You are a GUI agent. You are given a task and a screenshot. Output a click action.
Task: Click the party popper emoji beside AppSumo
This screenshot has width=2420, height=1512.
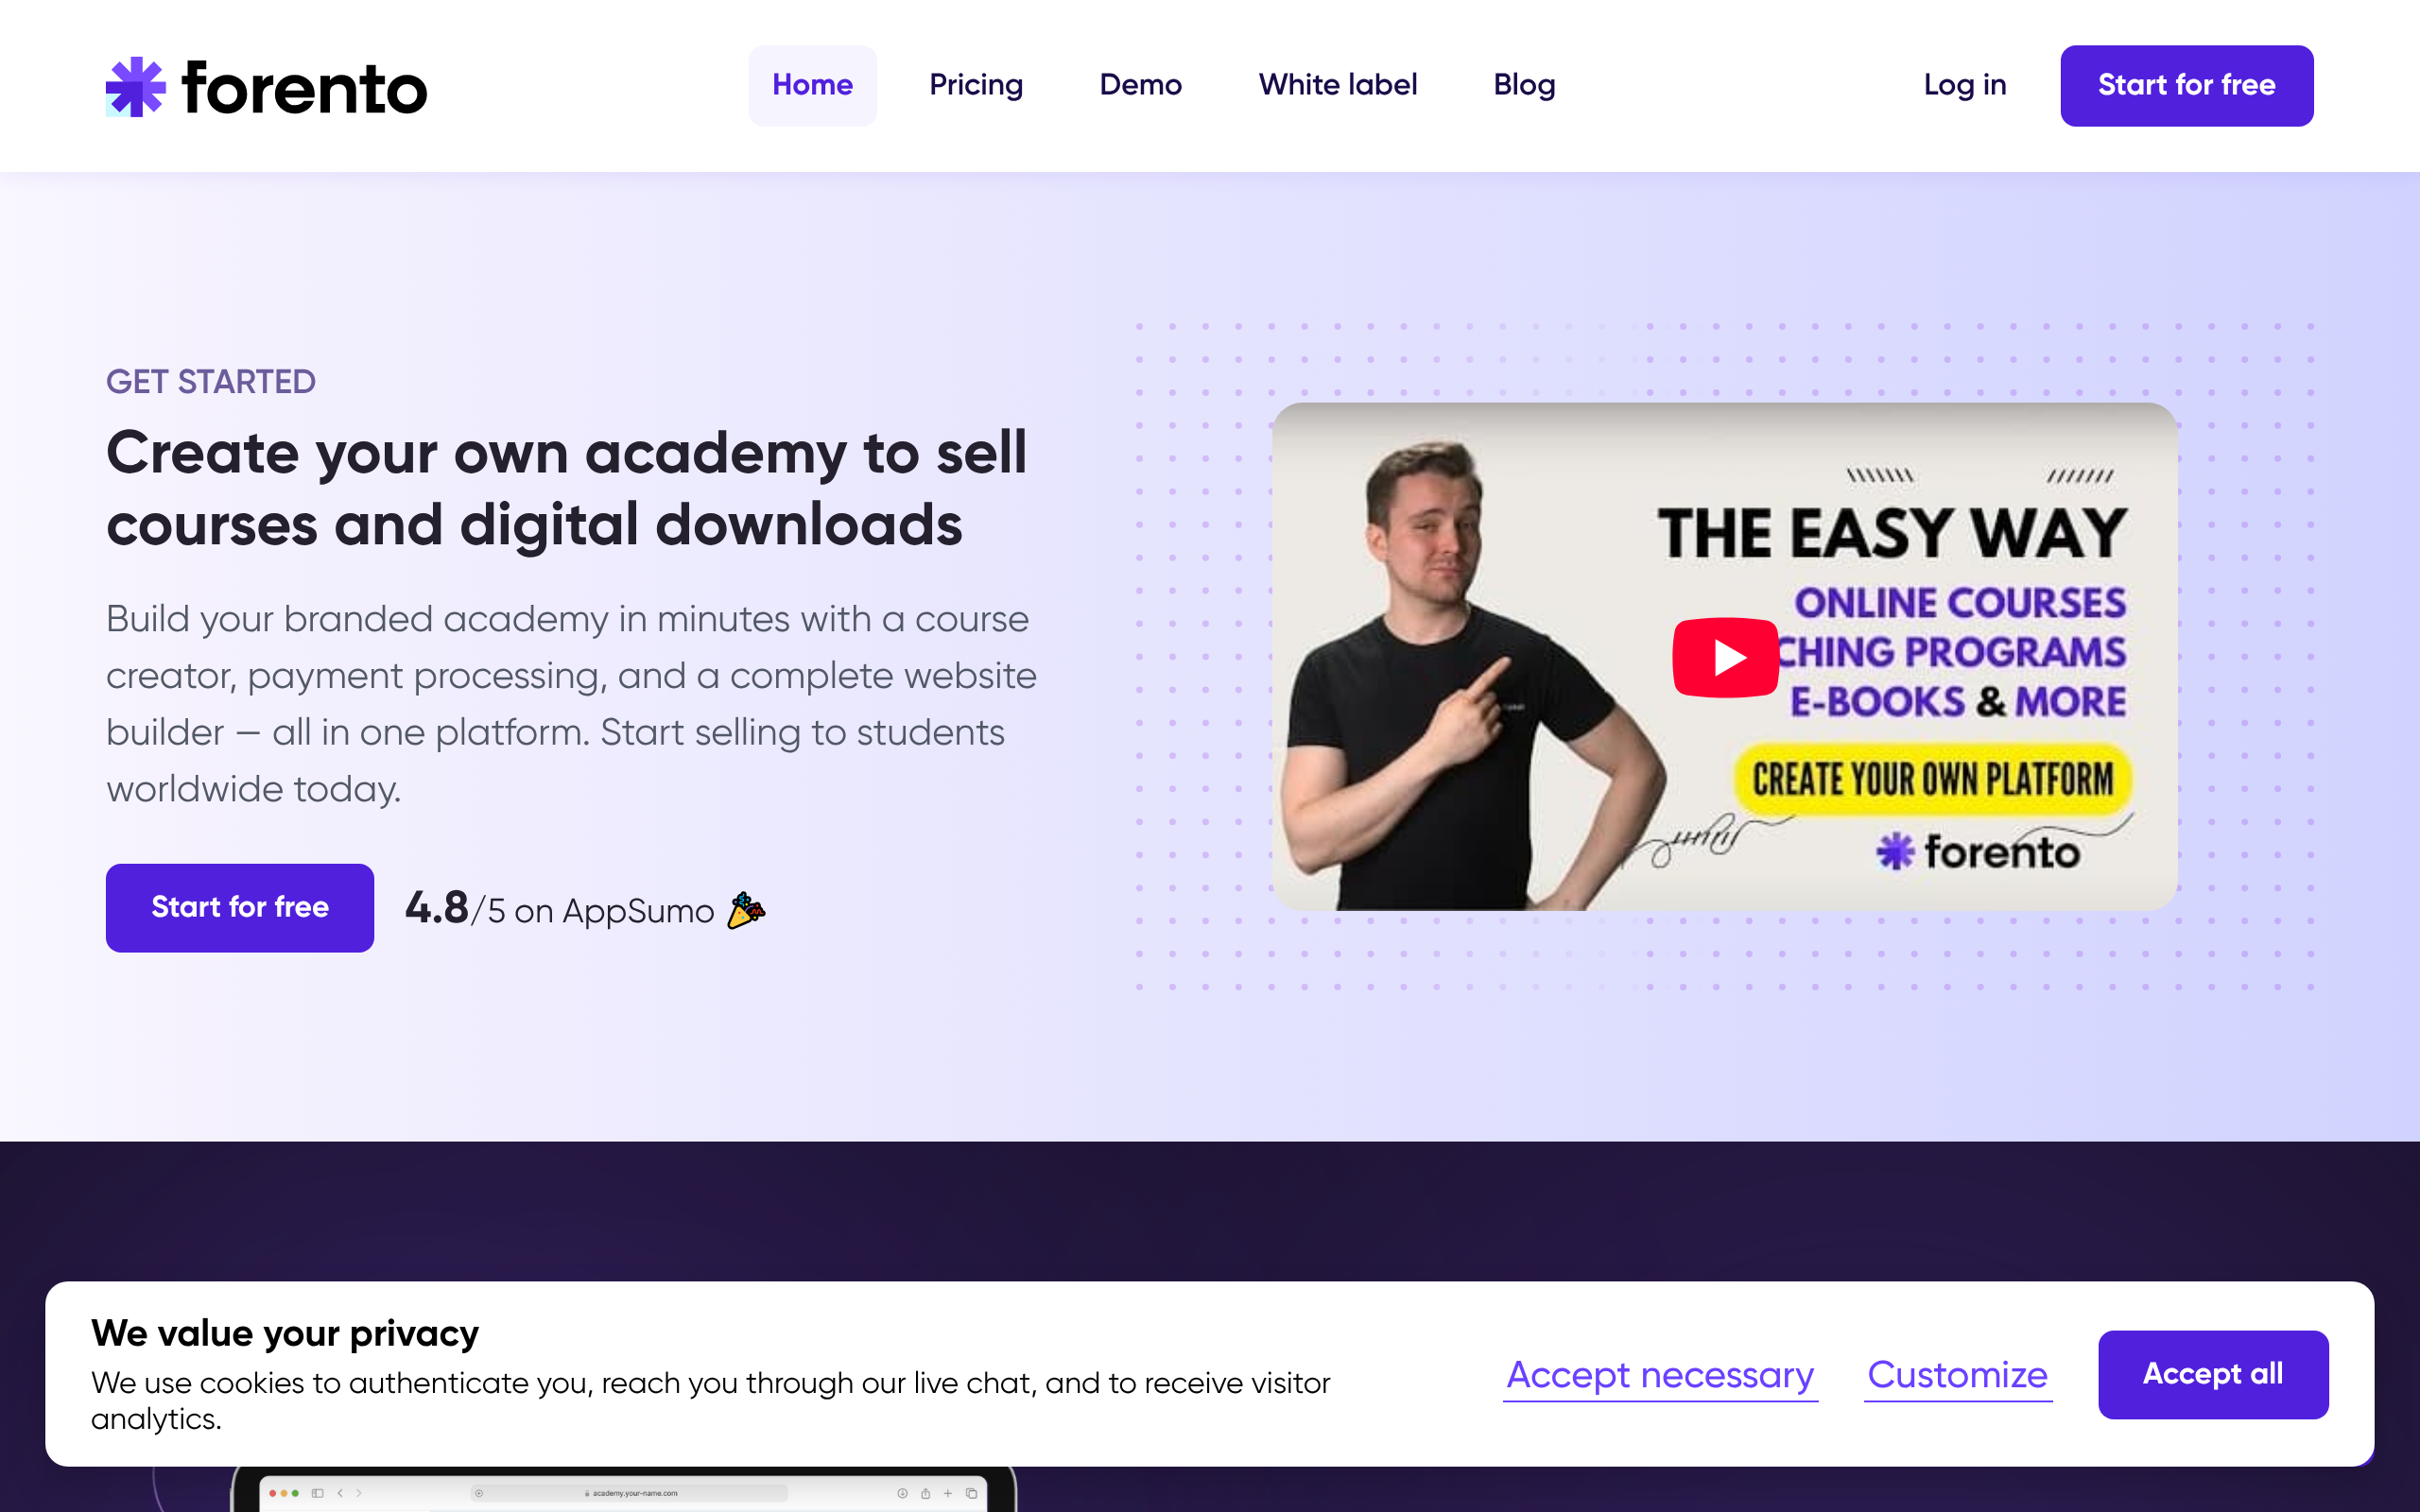tap(746, 910)
